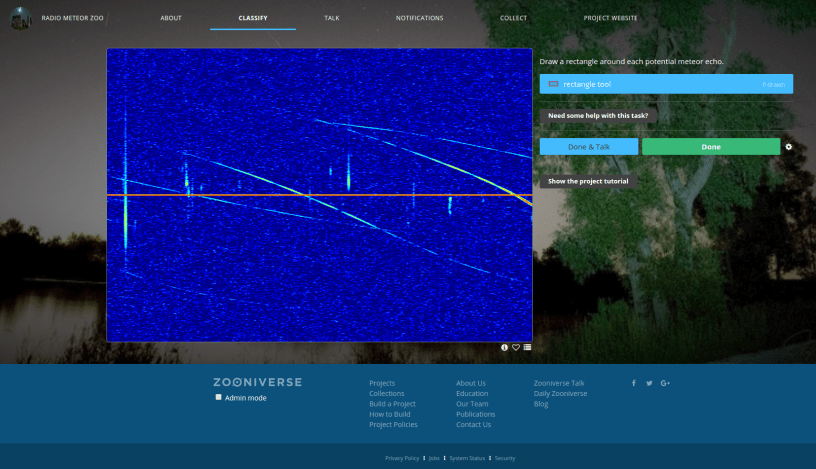Click the Radio Meteor Zoo project avatar

coord(20,18)
